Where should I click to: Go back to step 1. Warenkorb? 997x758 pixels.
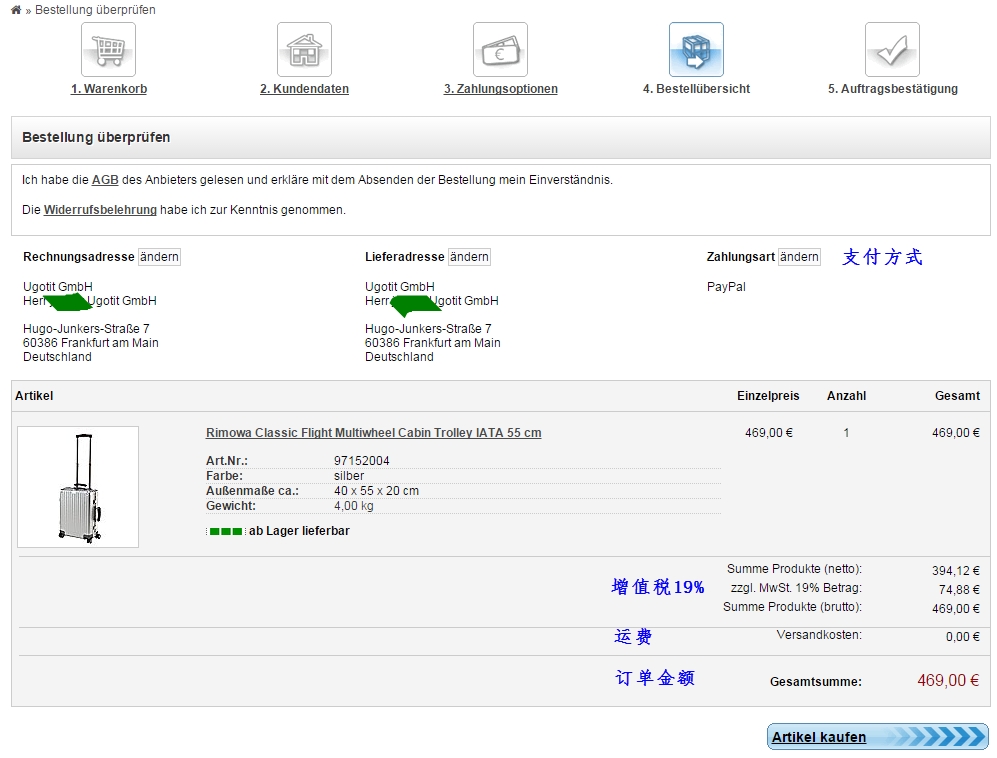[x=109, y=89]
